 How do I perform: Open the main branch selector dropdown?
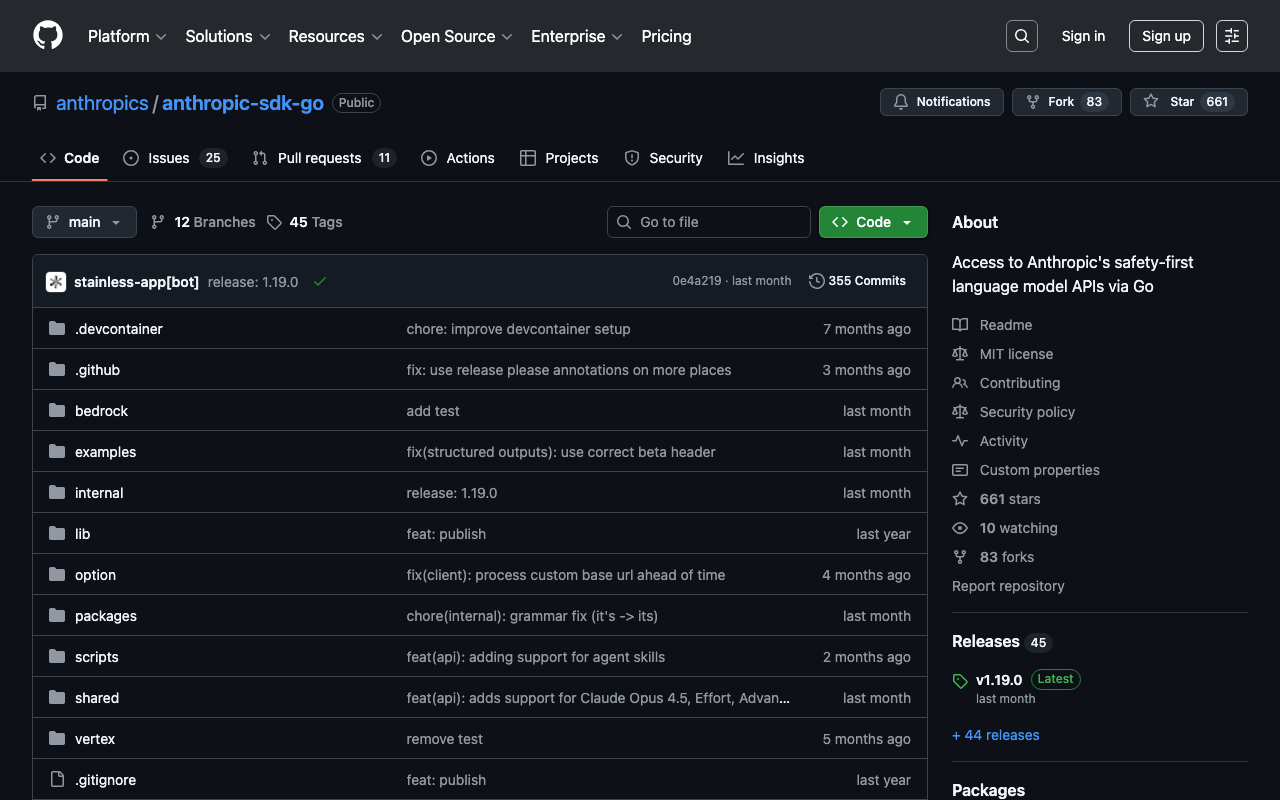(x=84, y=222)
